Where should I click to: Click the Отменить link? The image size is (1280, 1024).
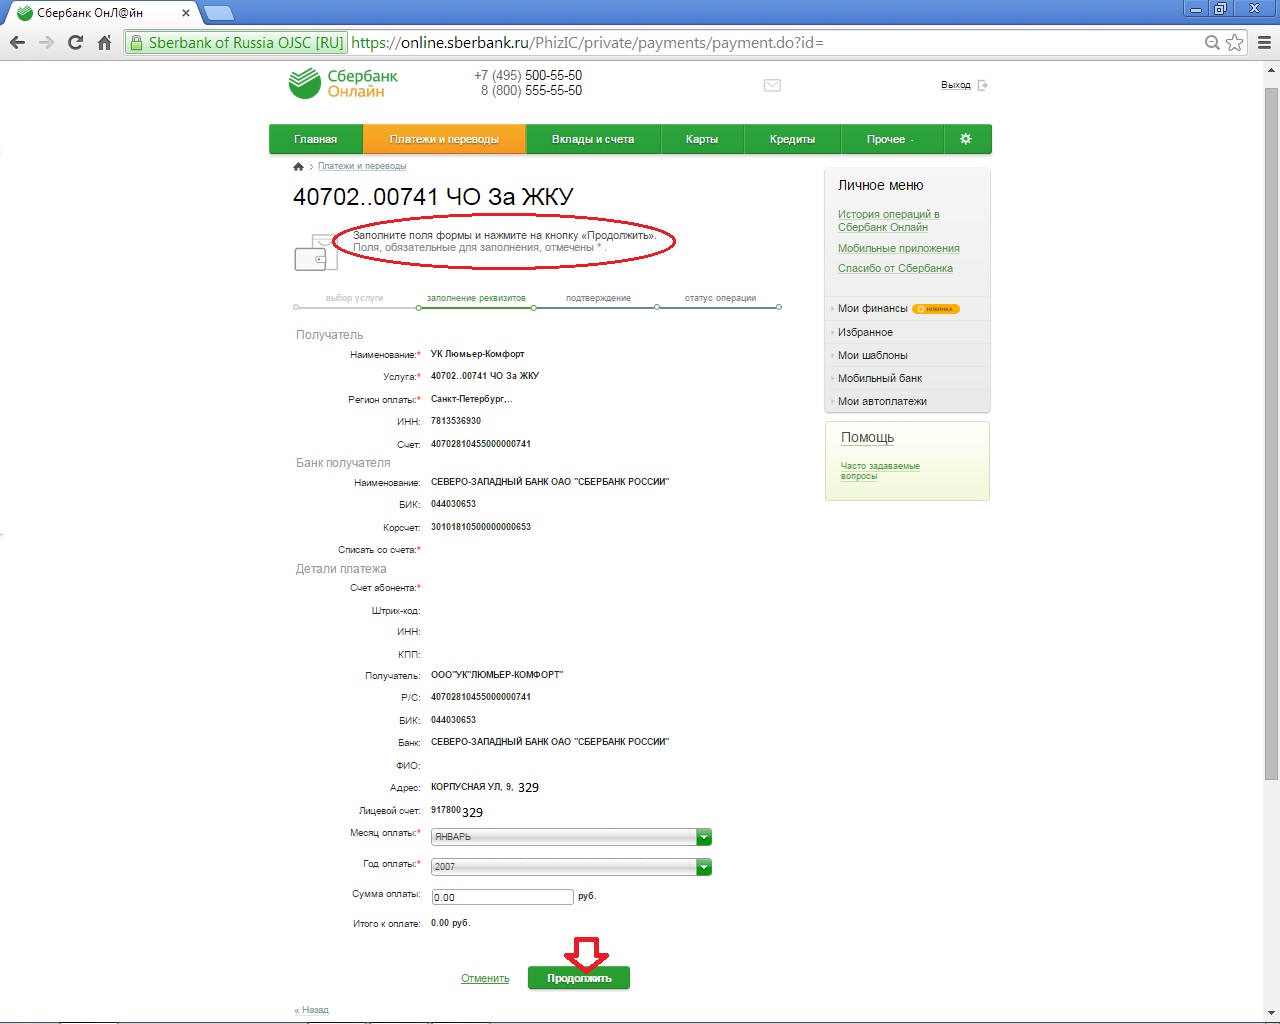485,978
